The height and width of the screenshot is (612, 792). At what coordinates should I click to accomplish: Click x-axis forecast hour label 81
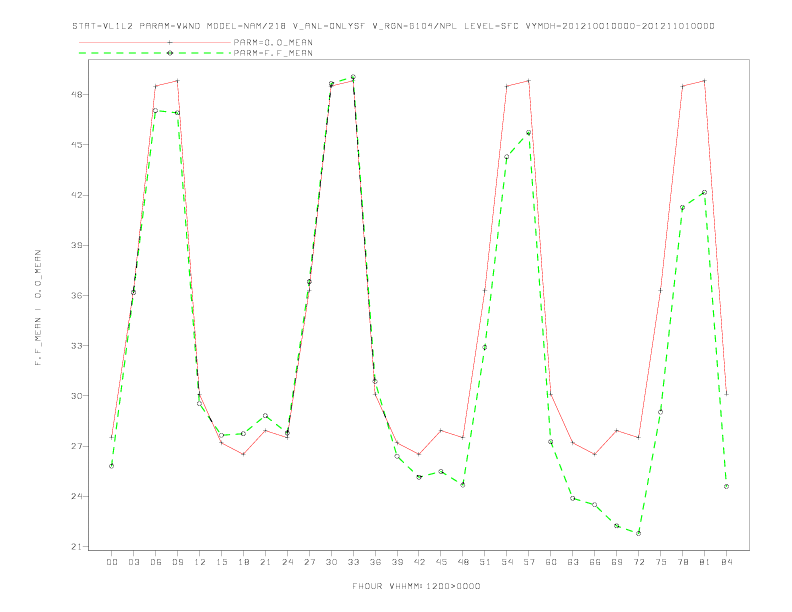pyautogui.click(x=705, y=562)
